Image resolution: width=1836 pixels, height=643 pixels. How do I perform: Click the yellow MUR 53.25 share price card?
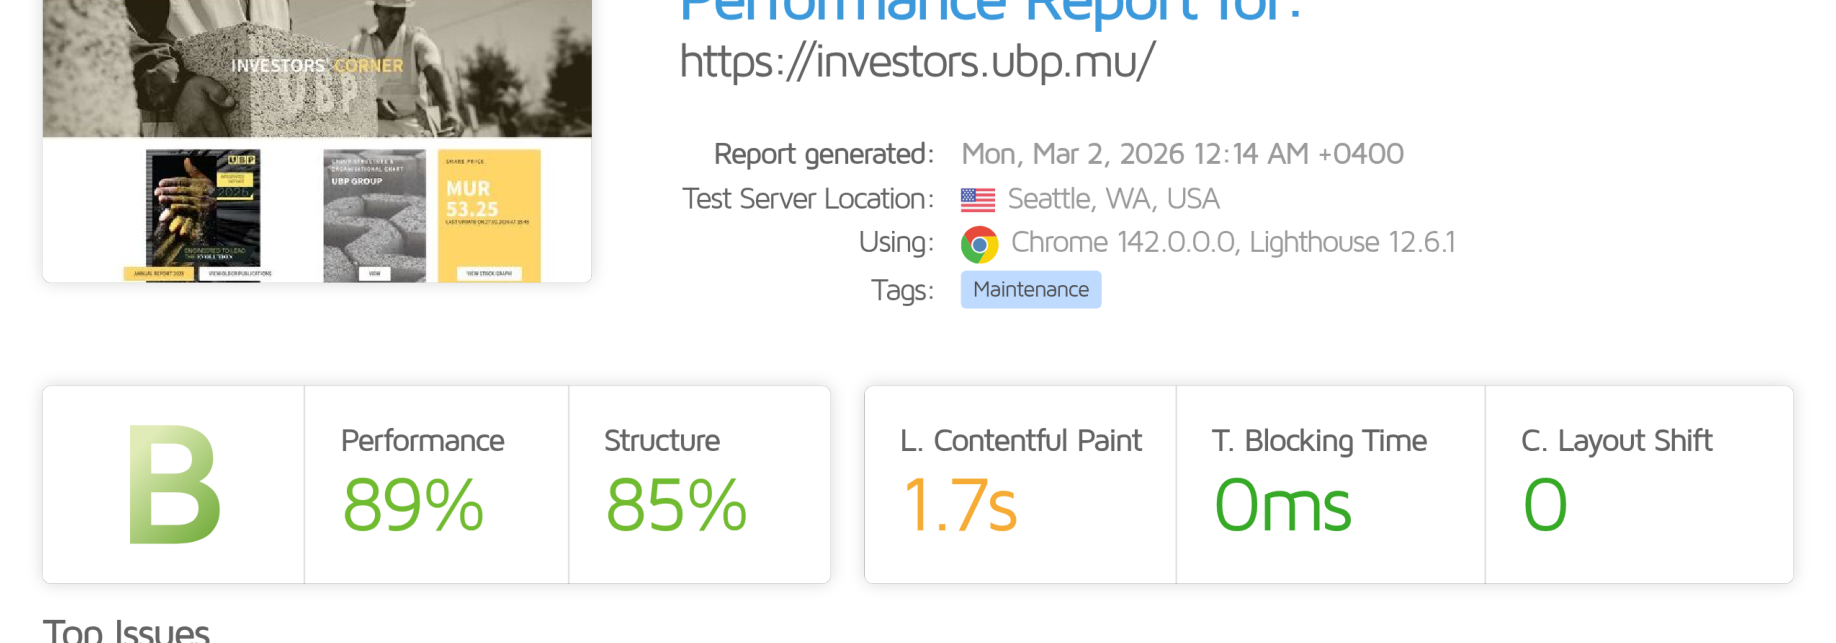coord(489,214)
